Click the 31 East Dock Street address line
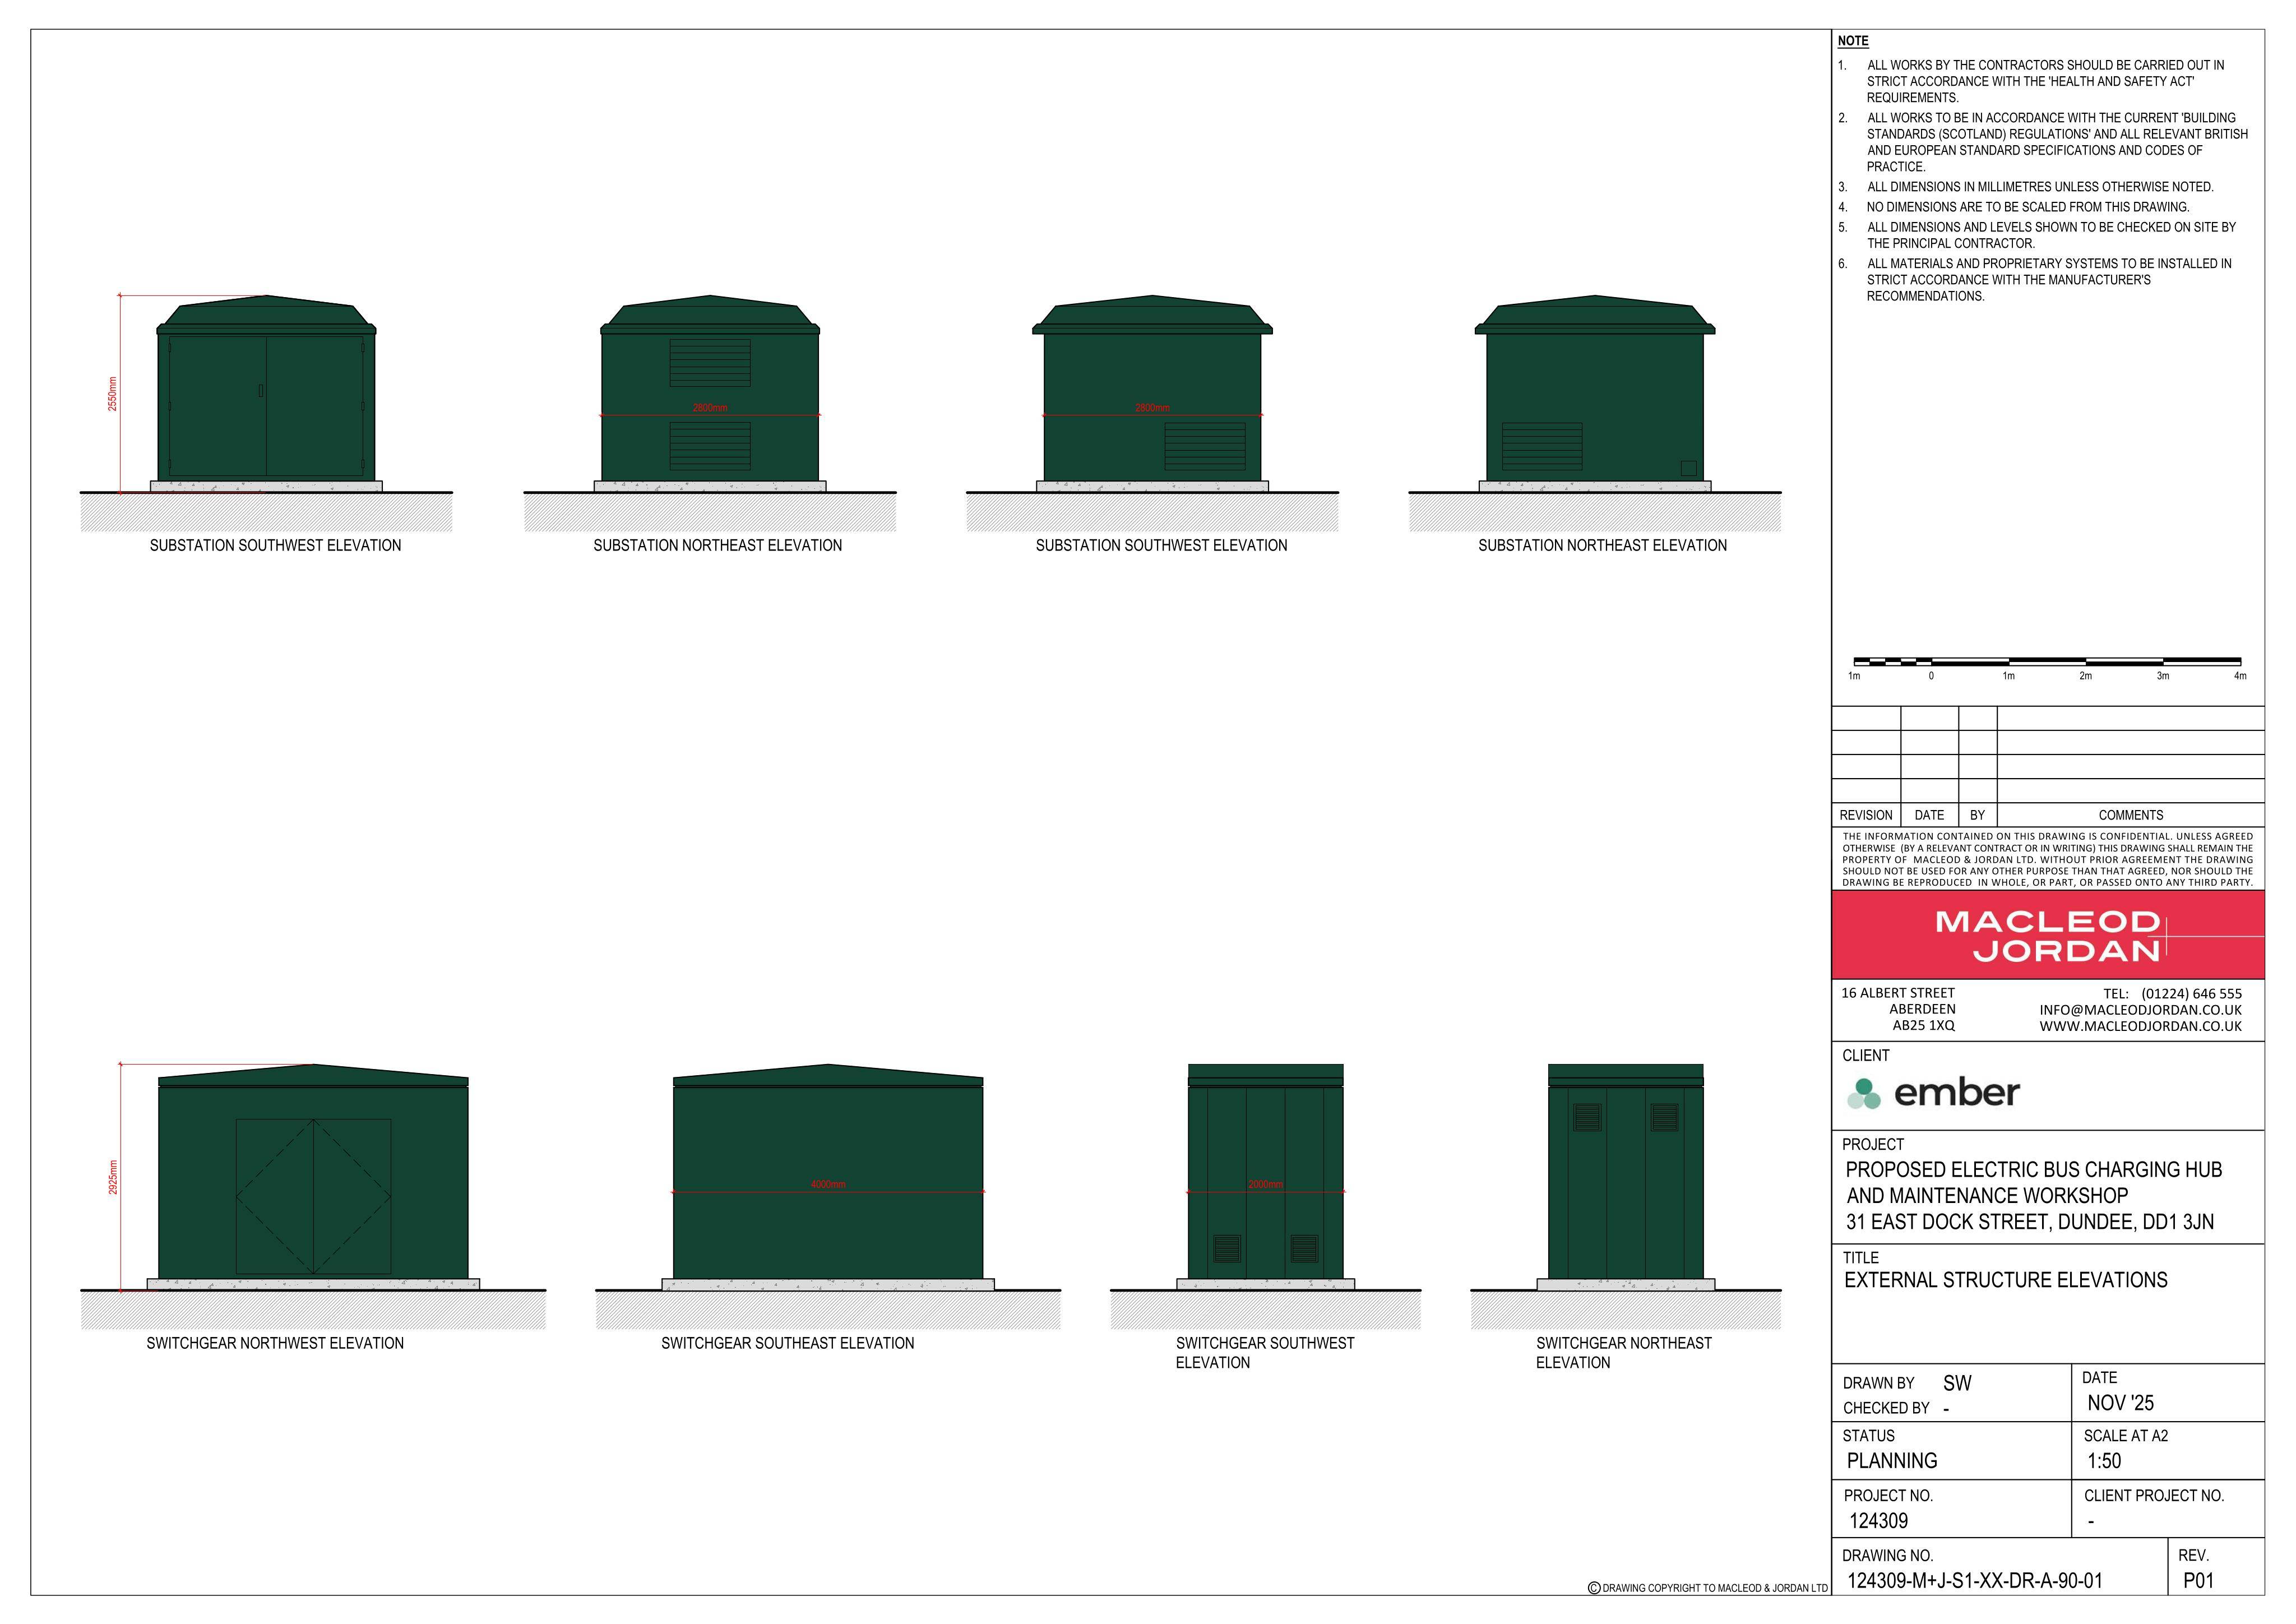Image resolution: width=2296 pixels, height=1624 pixels. click(2030, 1222)
